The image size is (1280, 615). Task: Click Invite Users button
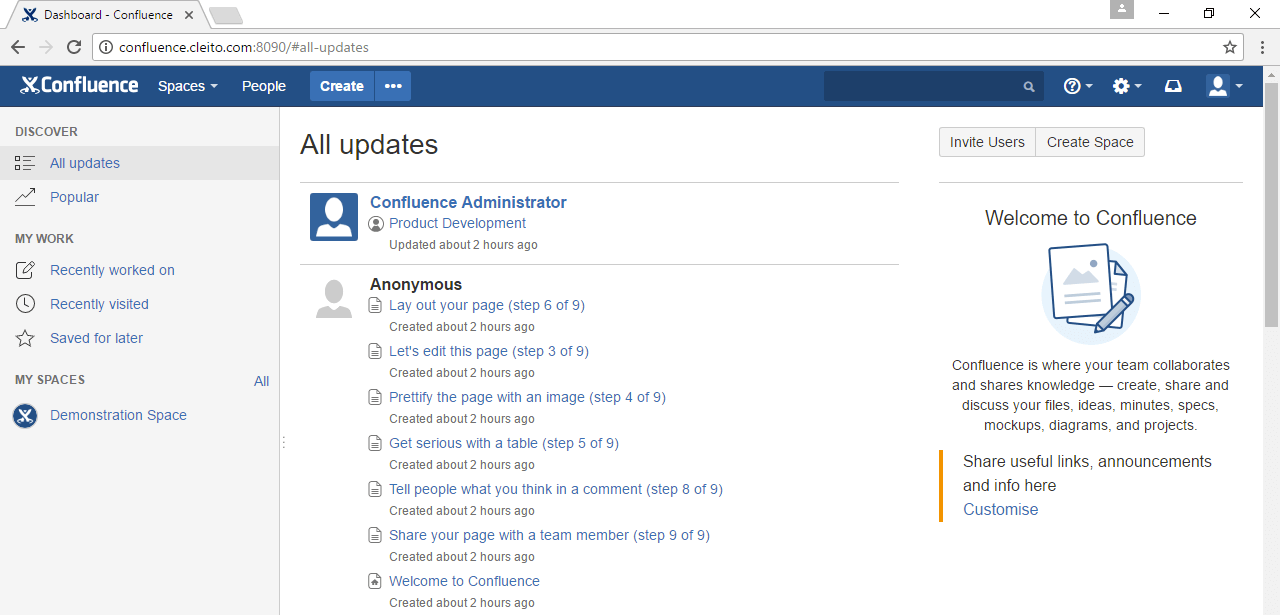click(987, 142)
